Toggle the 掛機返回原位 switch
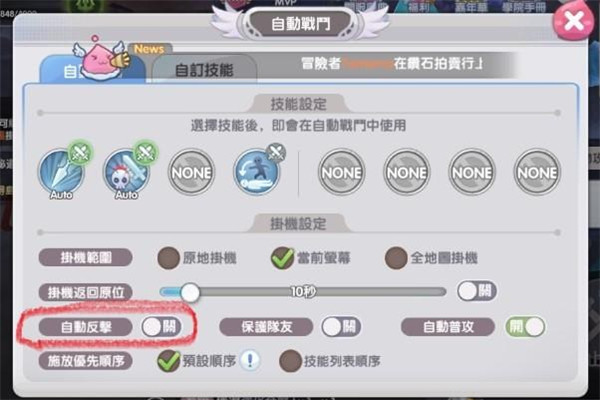 click(x=477, y=291)
